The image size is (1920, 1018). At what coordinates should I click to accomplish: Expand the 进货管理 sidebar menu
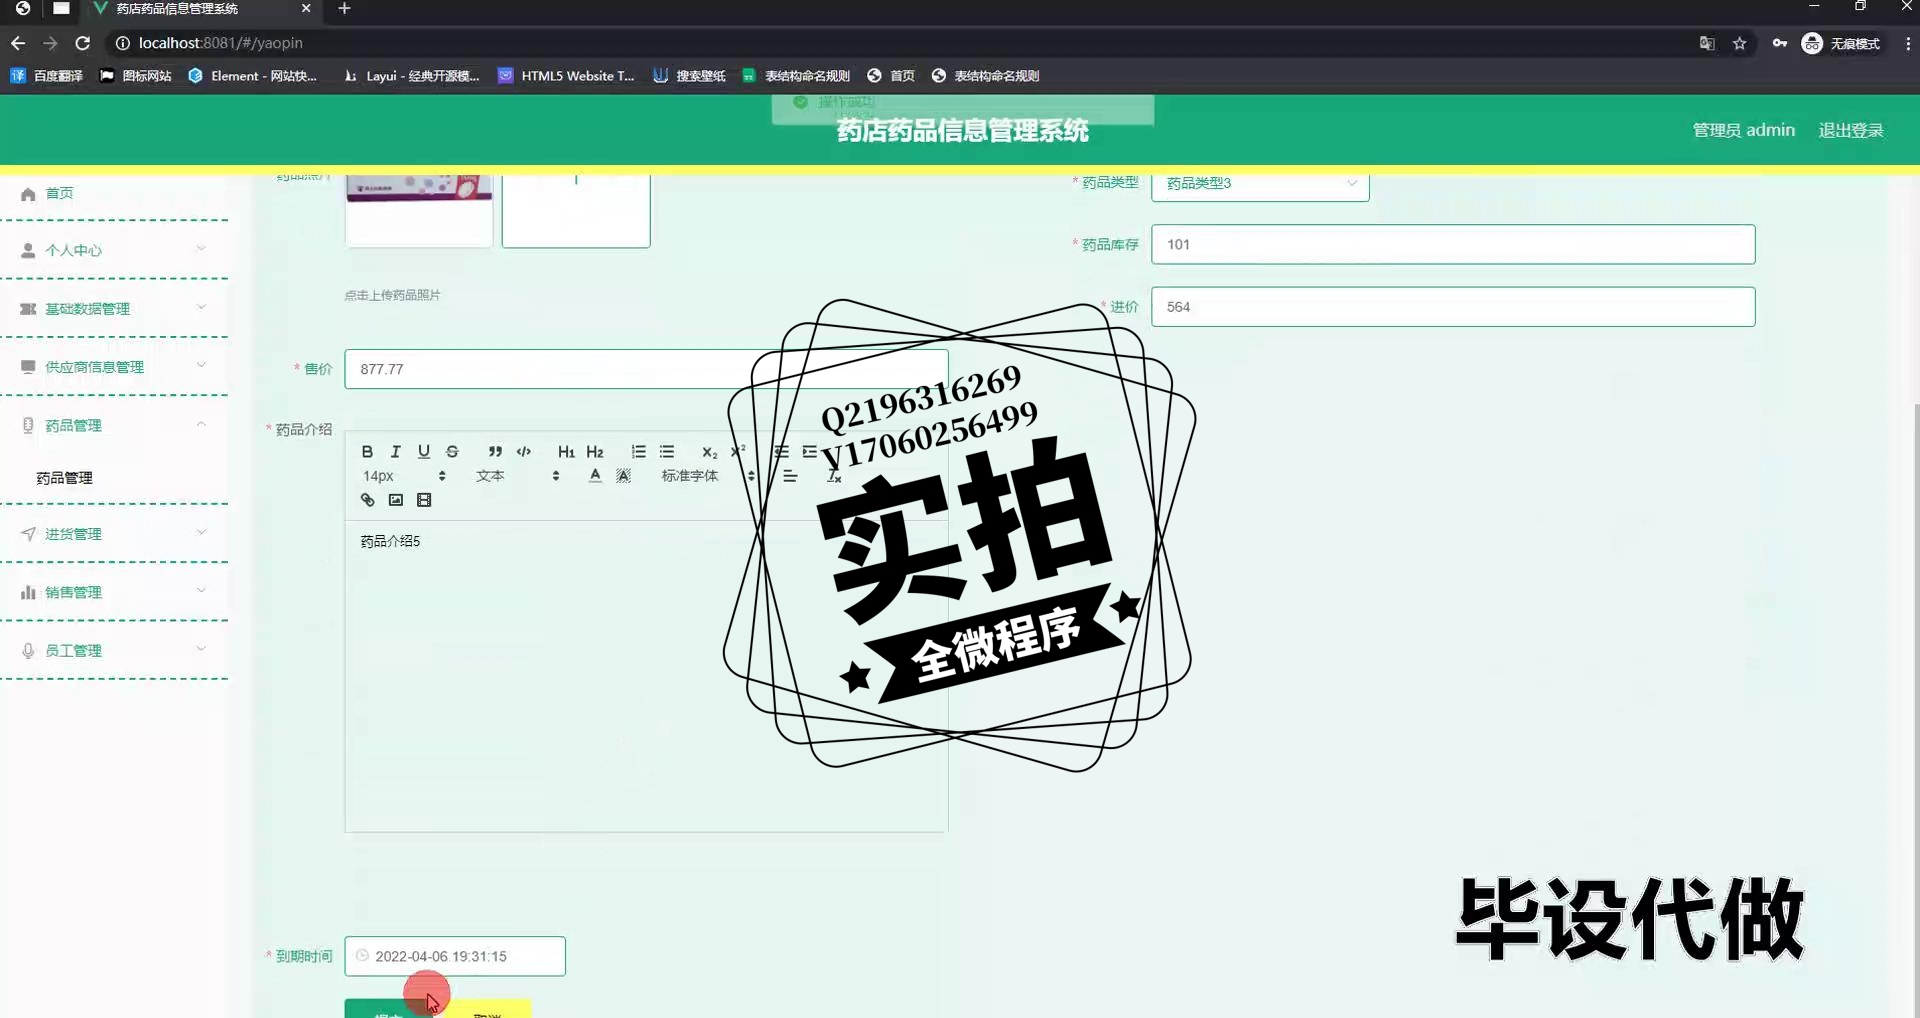point(114,534)
